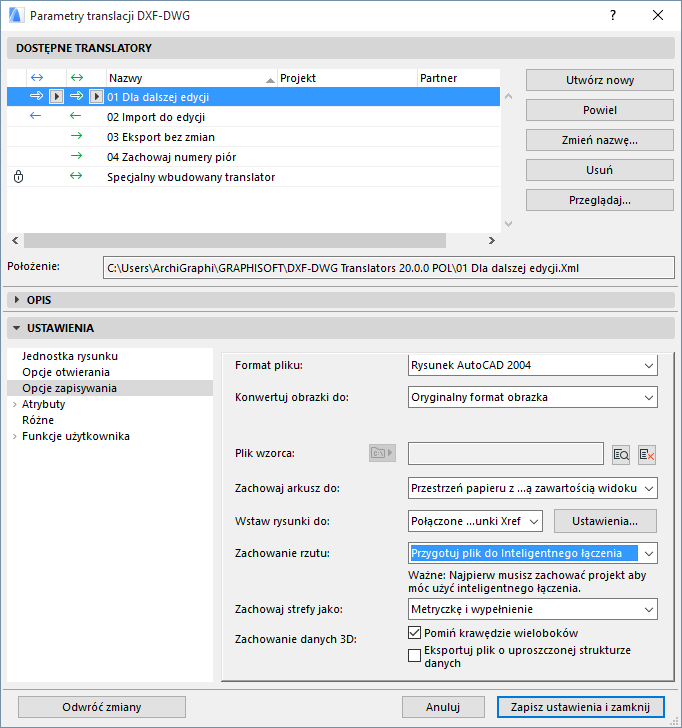
Task: Open Zachowaj arkusz do dropdown
Action: click(x=533, y=488)
